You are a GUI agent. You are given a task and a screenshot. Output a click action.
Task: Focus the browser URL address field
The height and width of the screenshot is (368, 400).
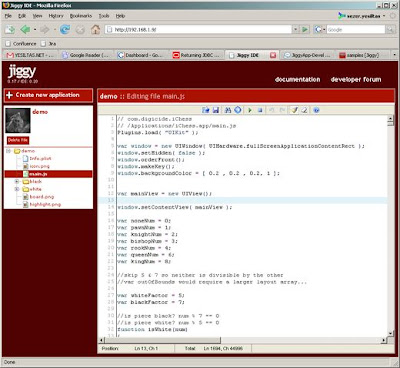pyautogui.click(x=198, y=30)
